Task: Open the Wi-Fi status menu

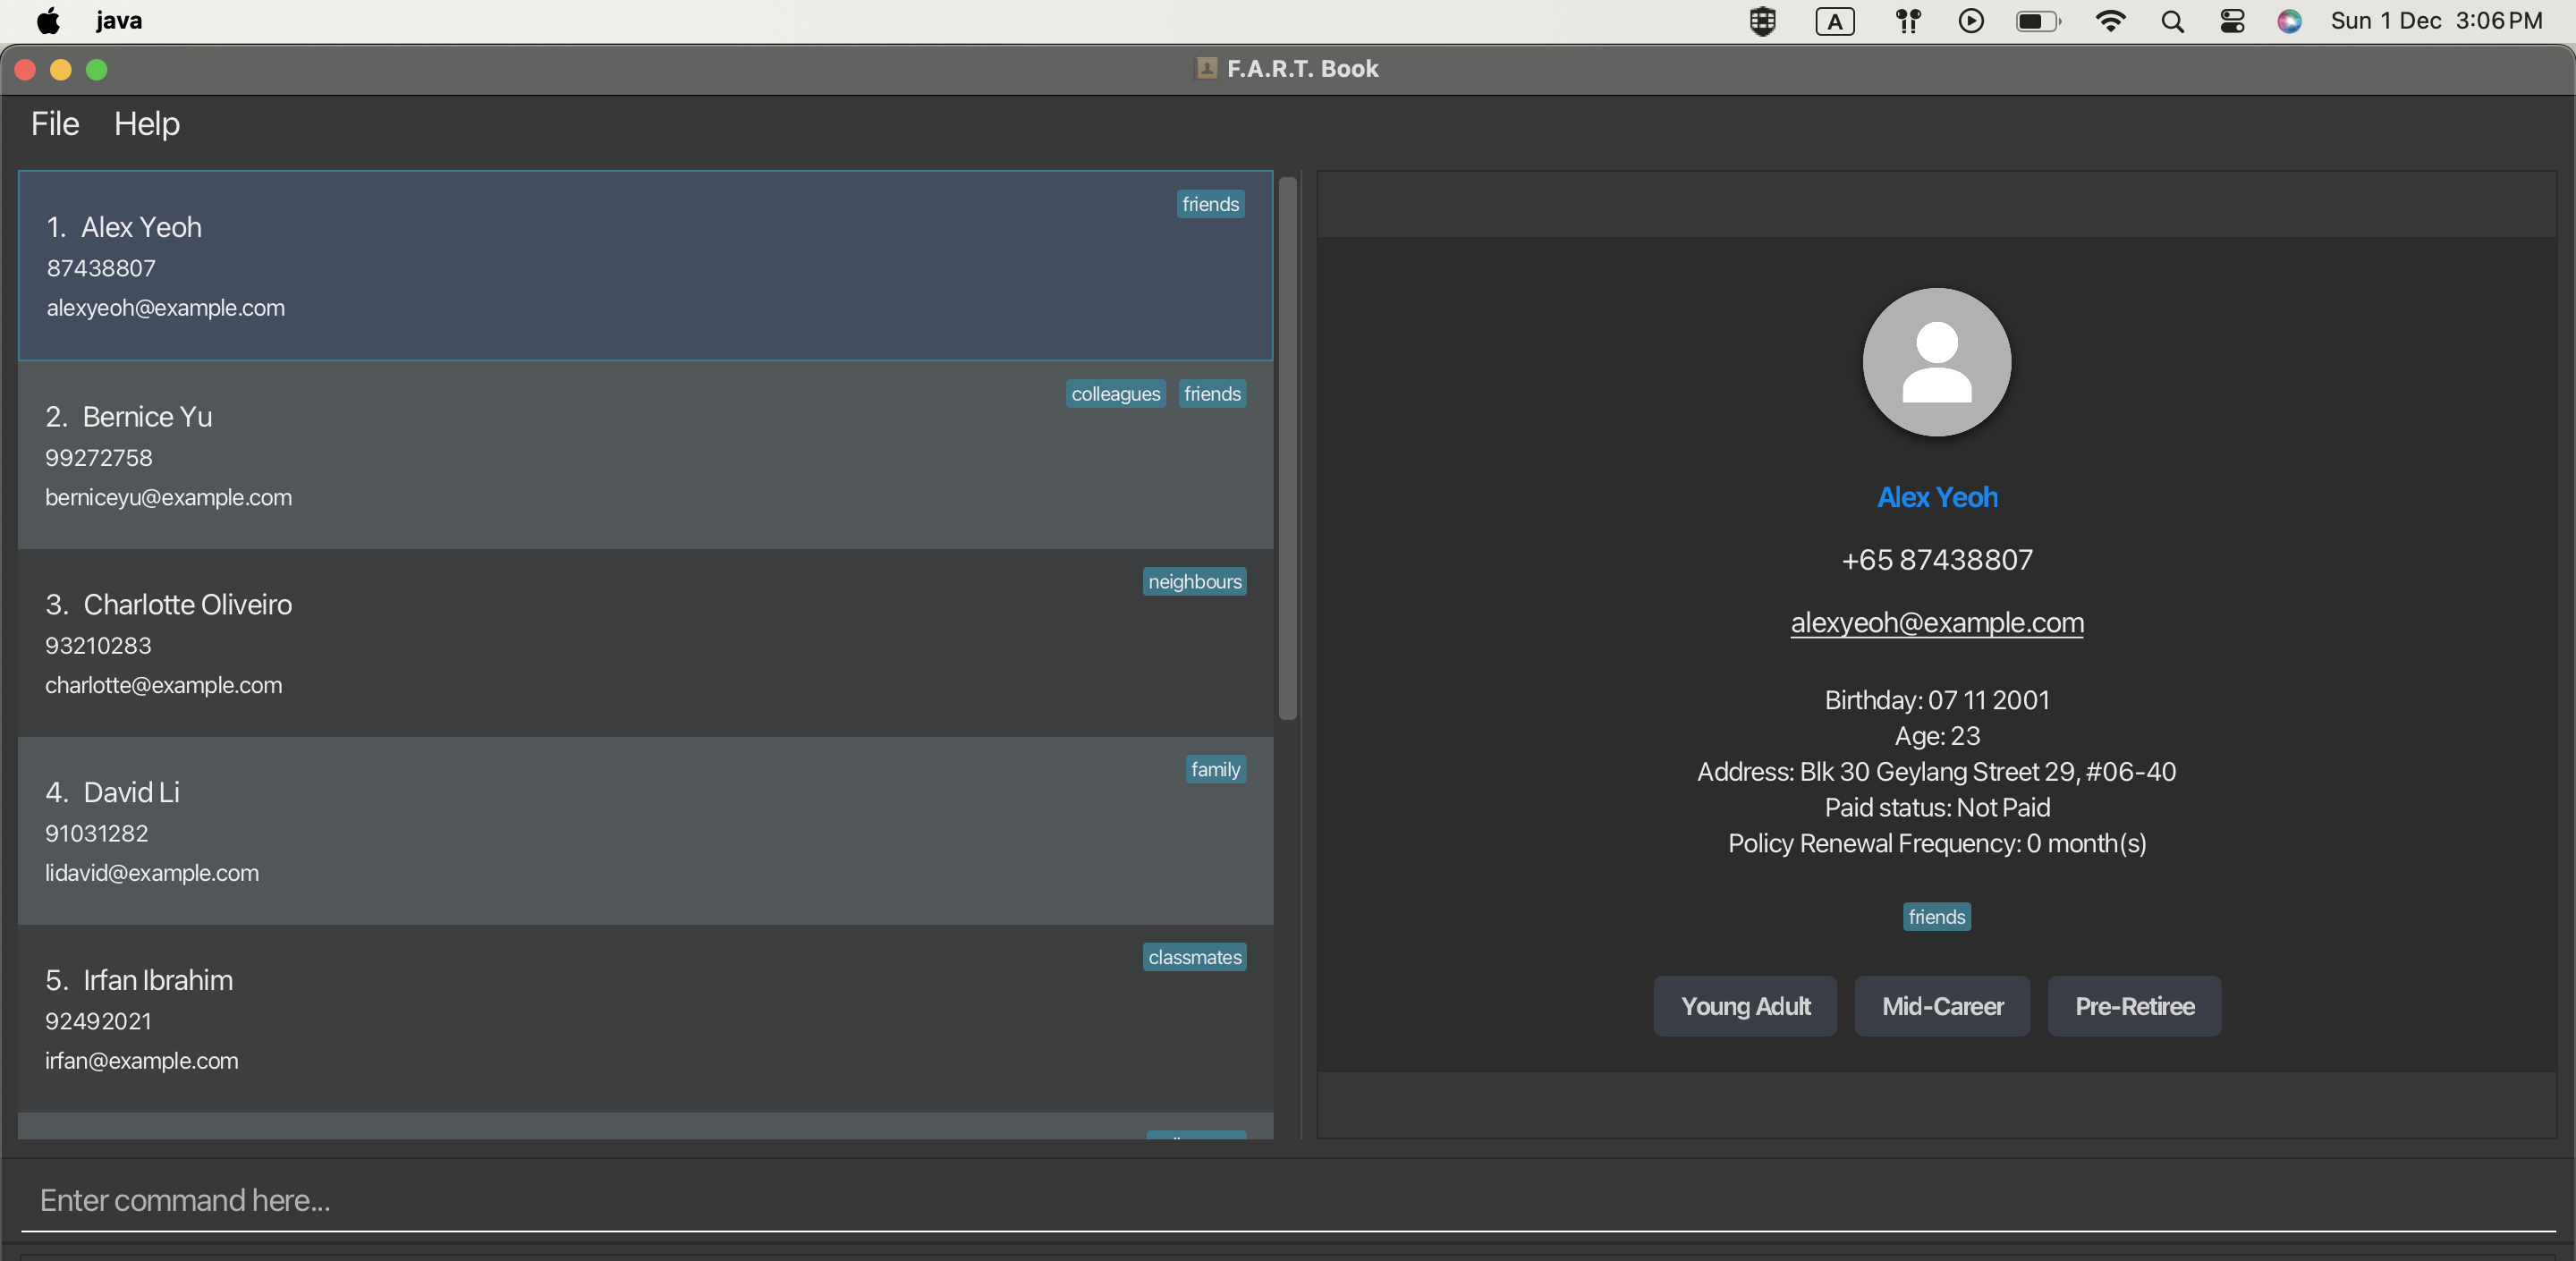Action: coord(2109,21)
